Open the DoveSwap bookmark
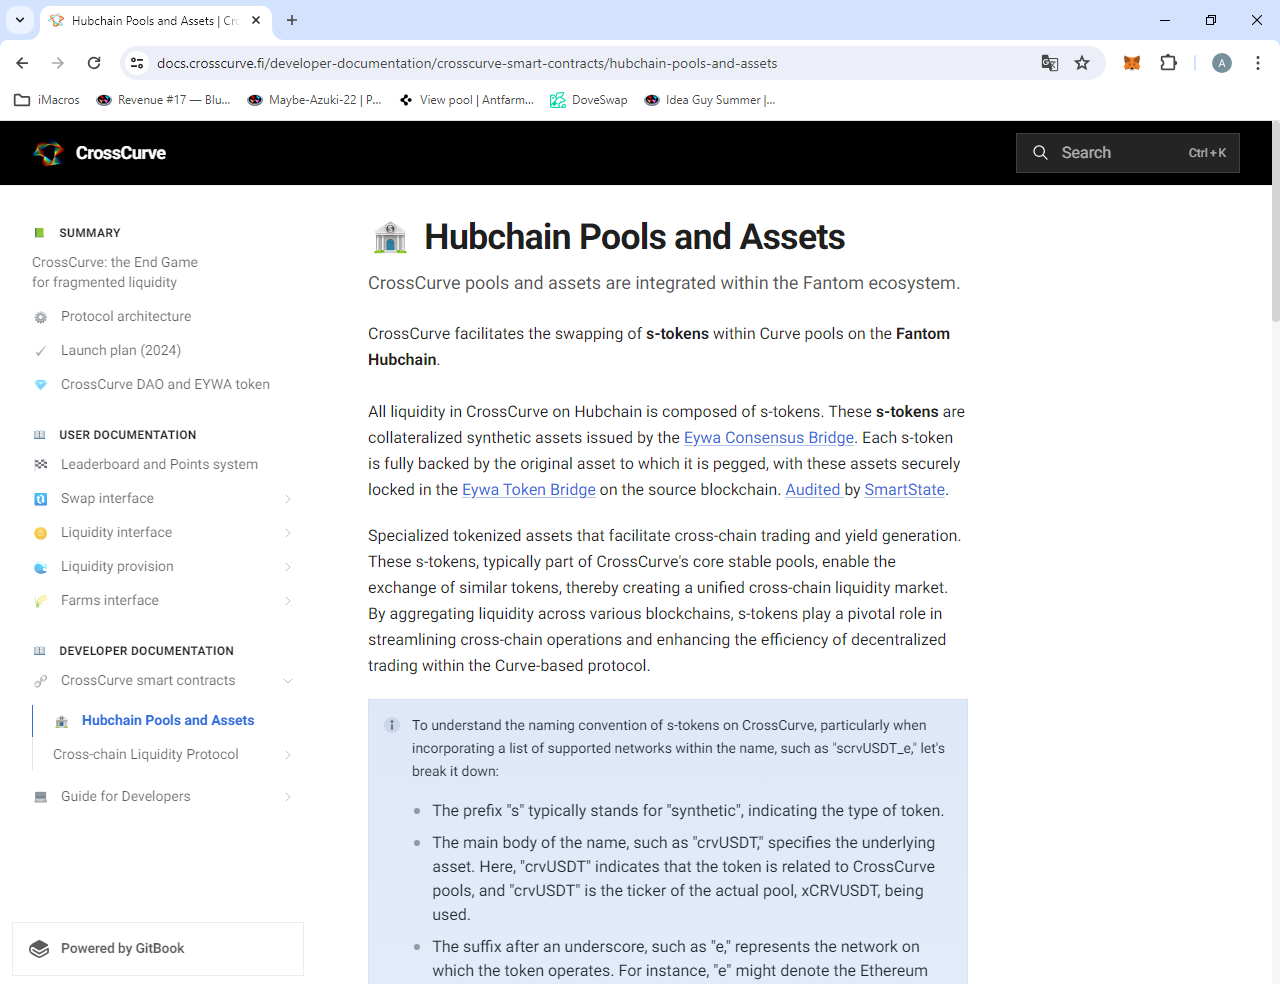Viewport: 1280px width, 984px height. (x=589, y=100)
